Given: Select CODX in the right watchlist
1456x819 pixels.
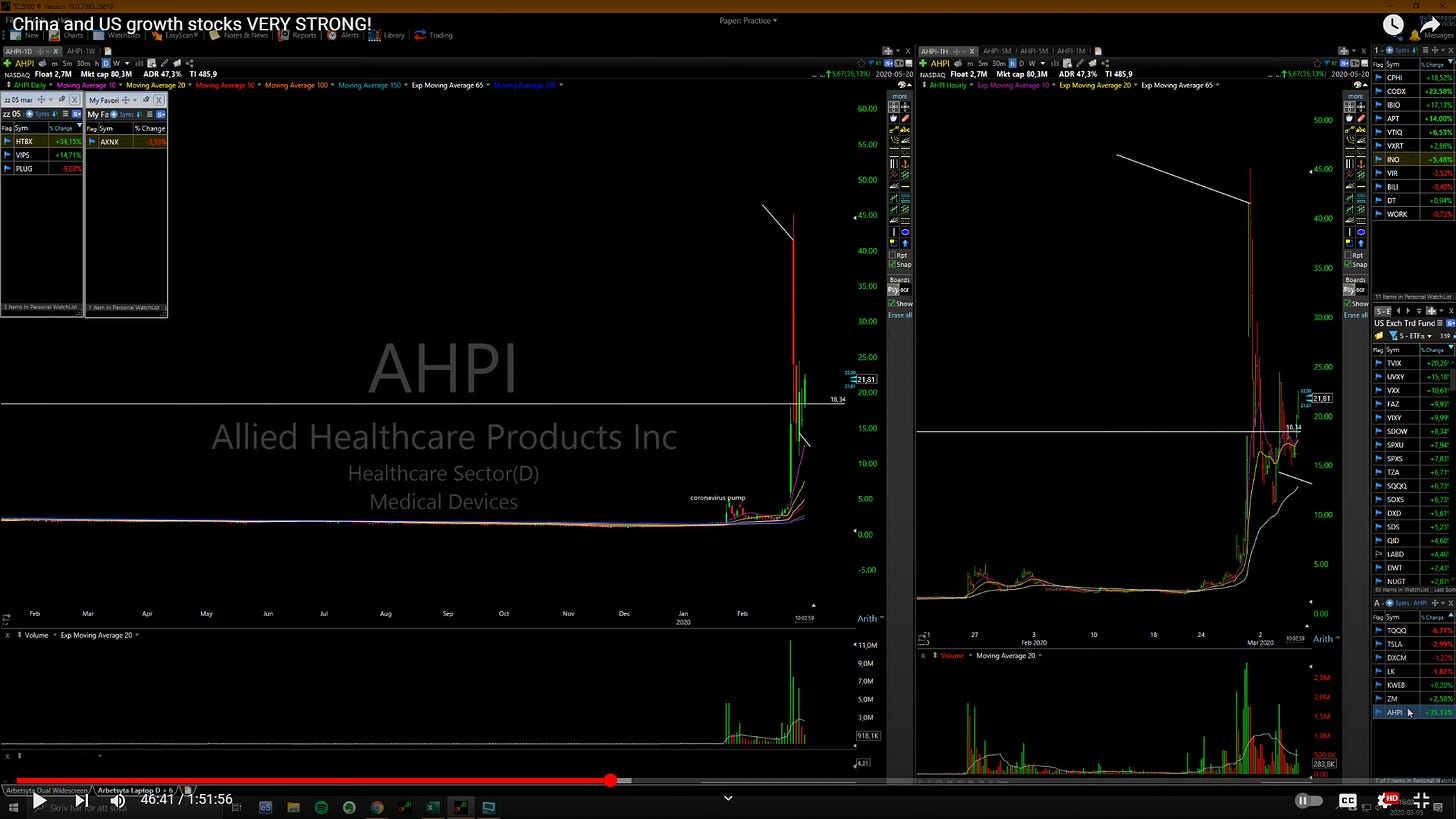Looking at the screenshot, I should click(1396, 91).
